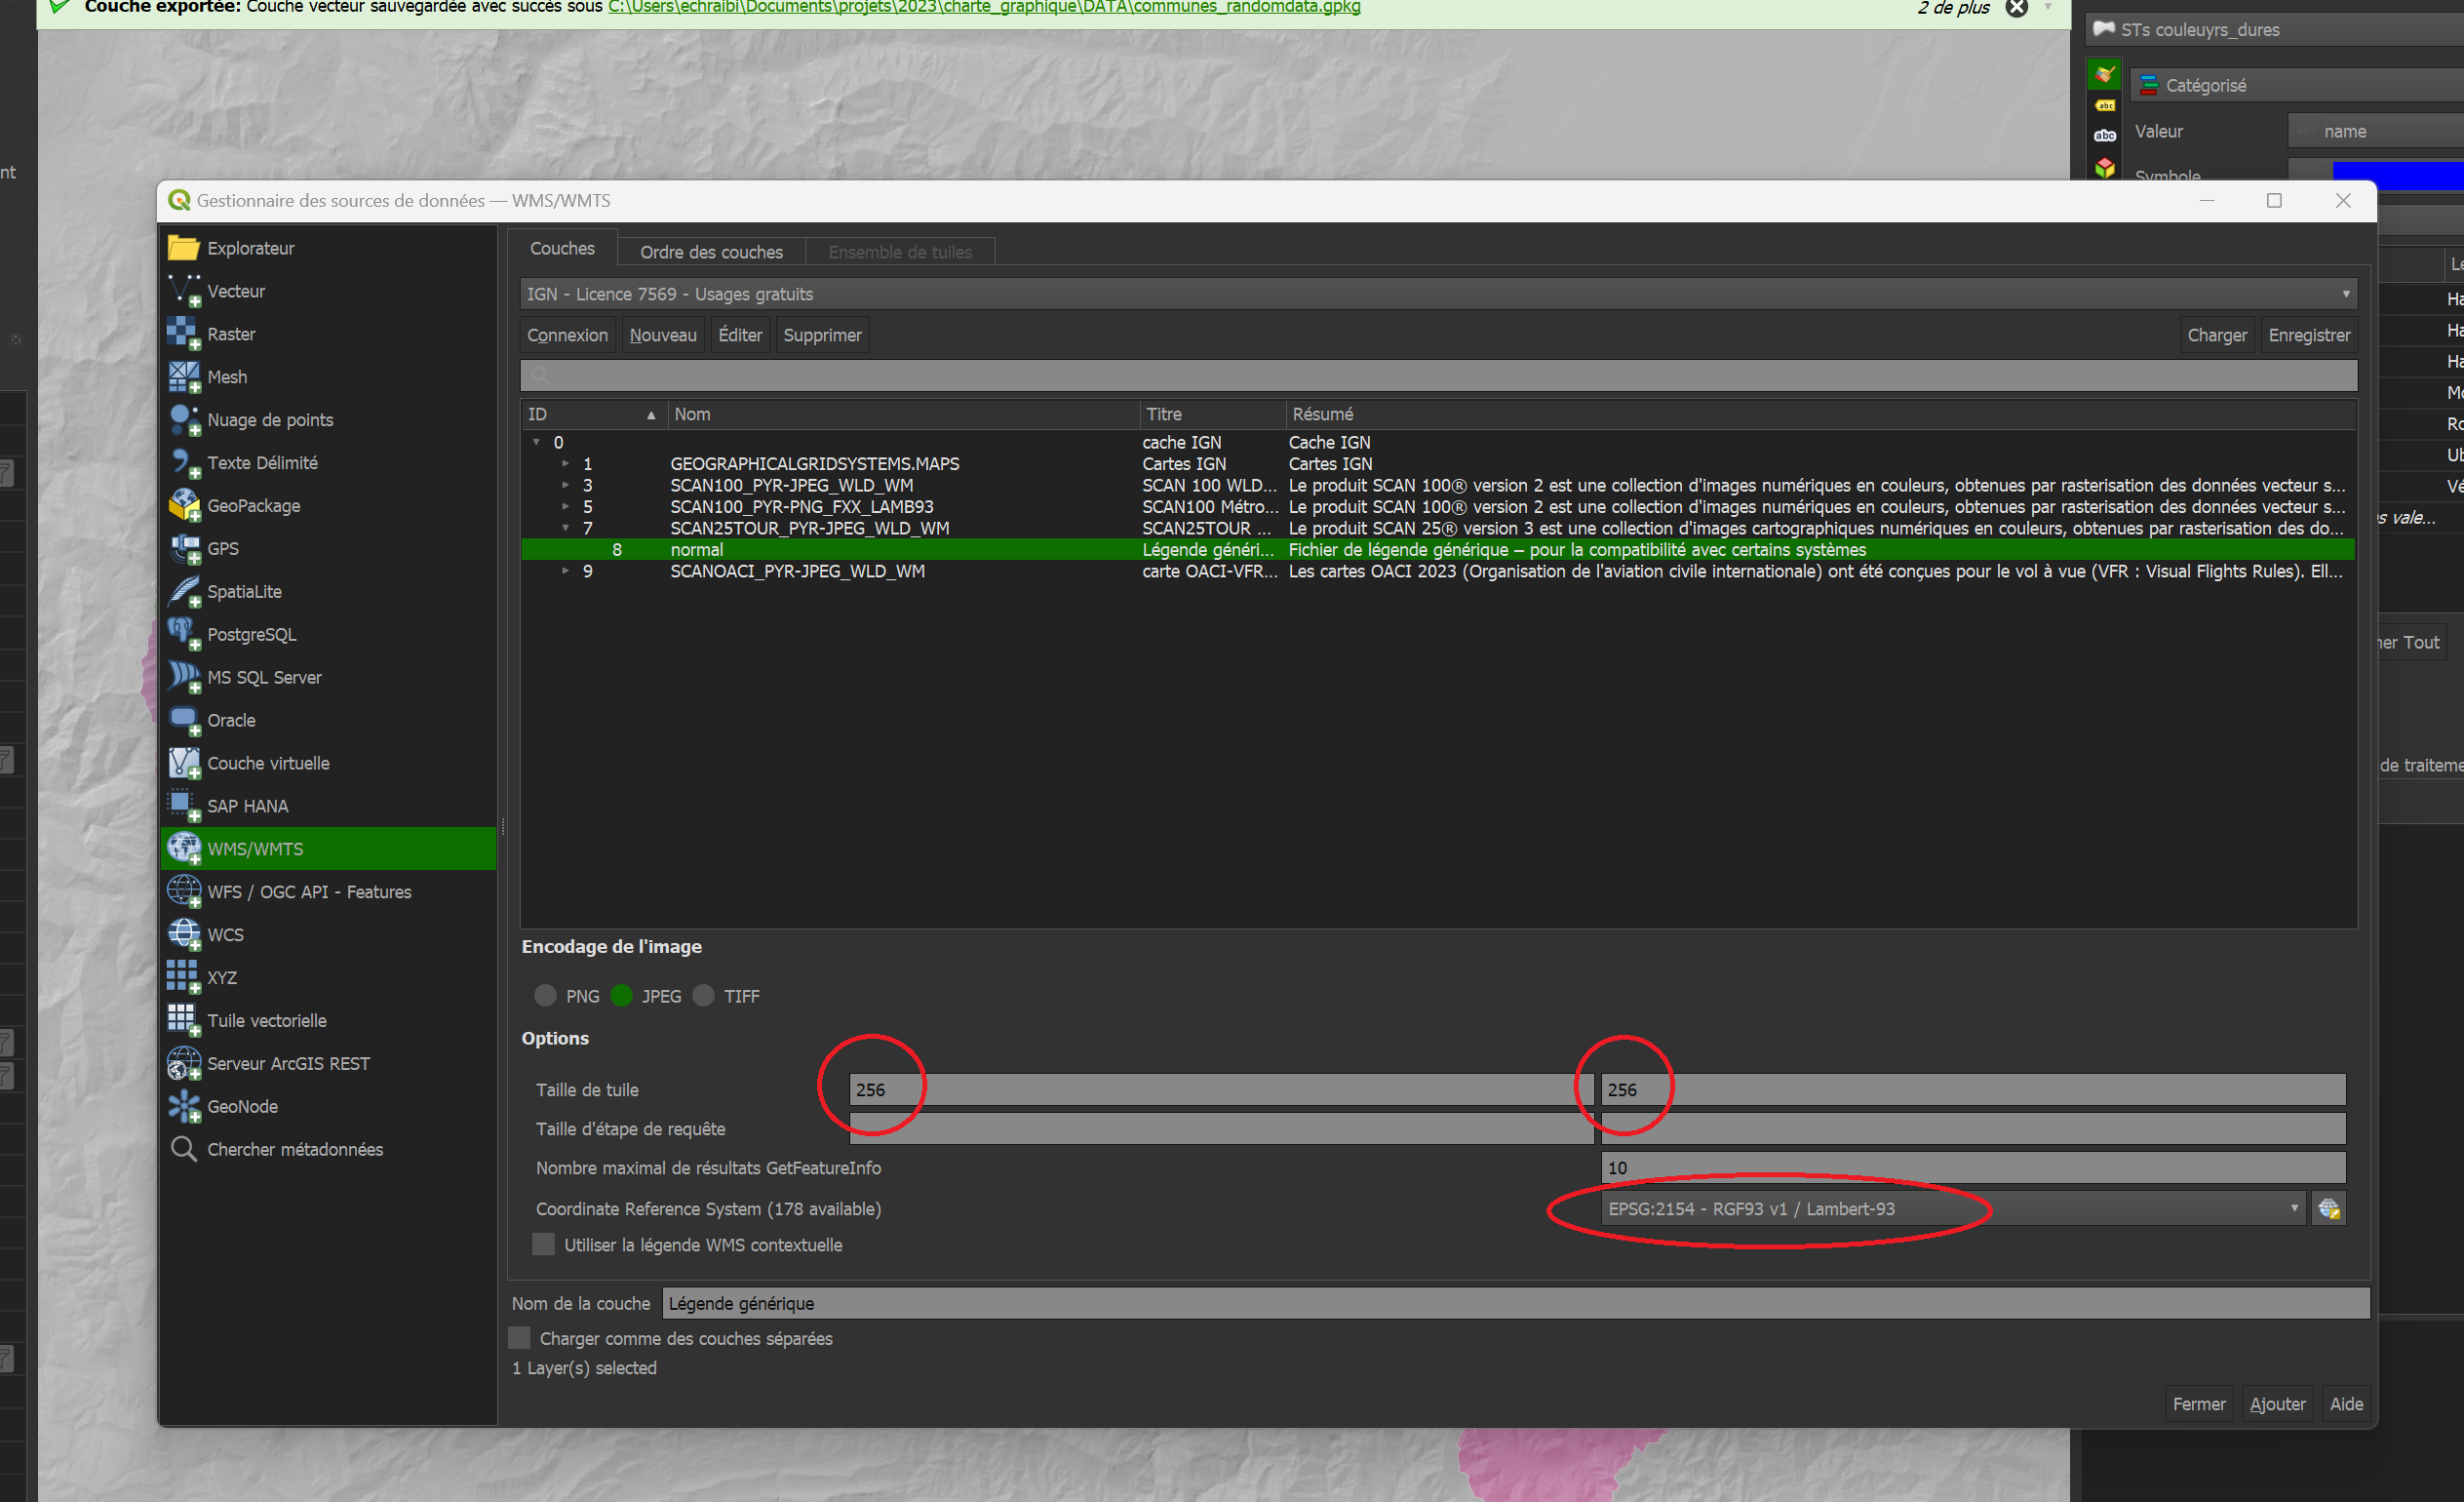Viewport: 2464px width, 1502px height.
Task: Choose TIFF image encoding
Action: 704,996
